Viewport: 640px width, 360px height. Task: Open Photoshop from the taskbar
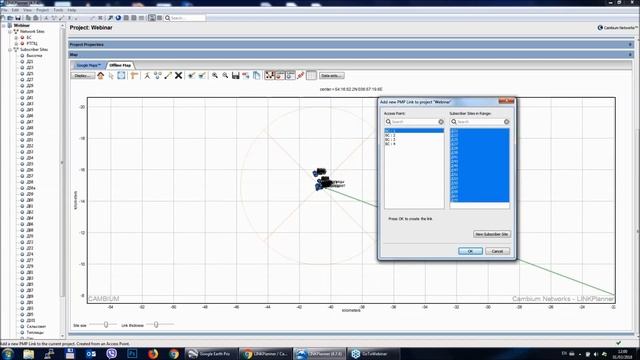pyautogui.click(x=132, y=353)
